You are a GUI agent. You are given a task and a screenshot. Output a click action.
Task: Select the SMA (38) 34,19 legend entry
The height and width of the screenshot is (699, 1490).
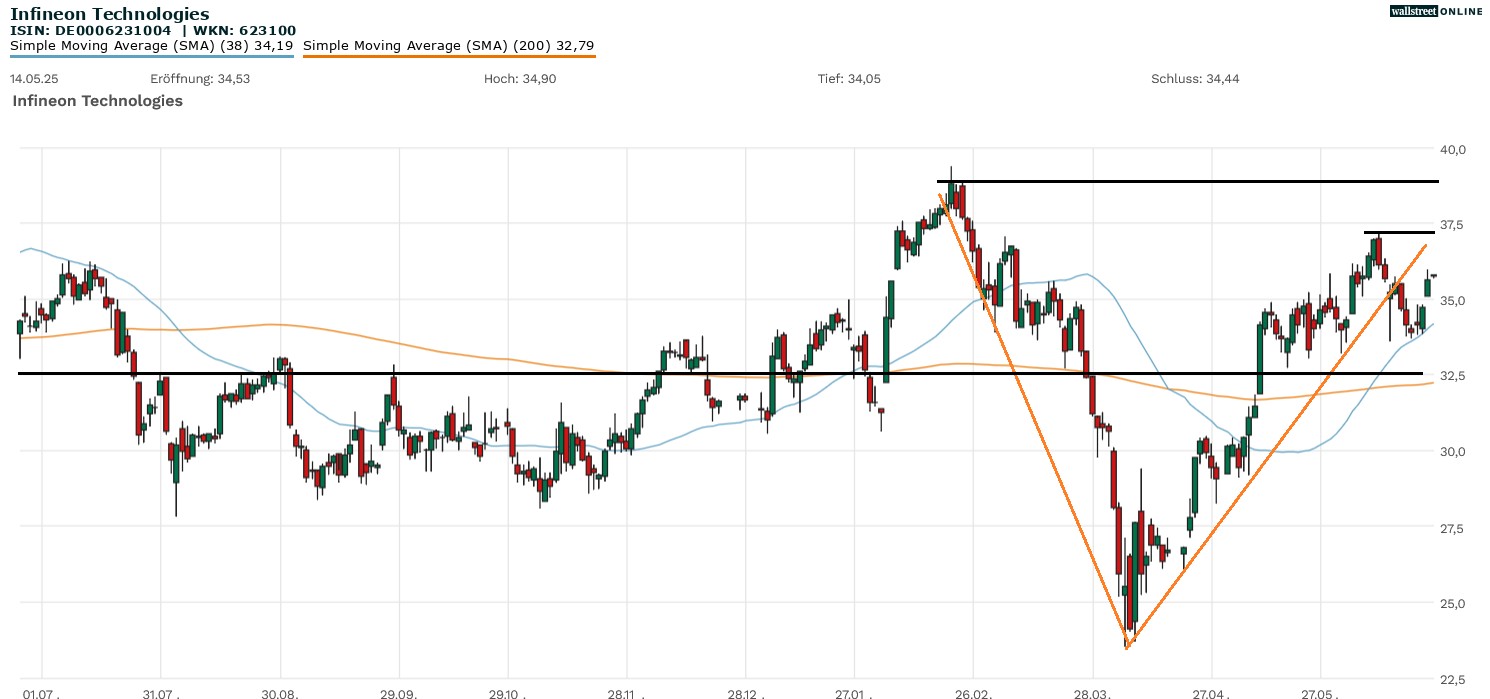[151, 45]
